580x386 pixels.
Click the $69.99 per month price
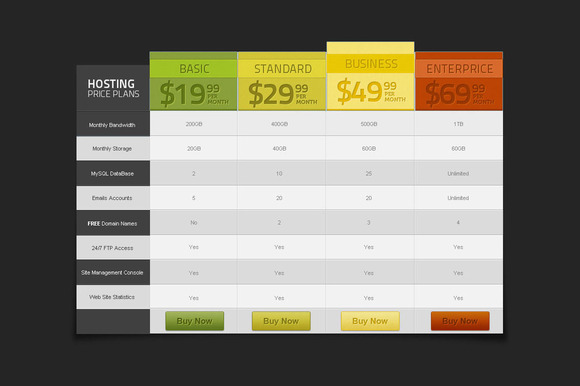(459, 94)
